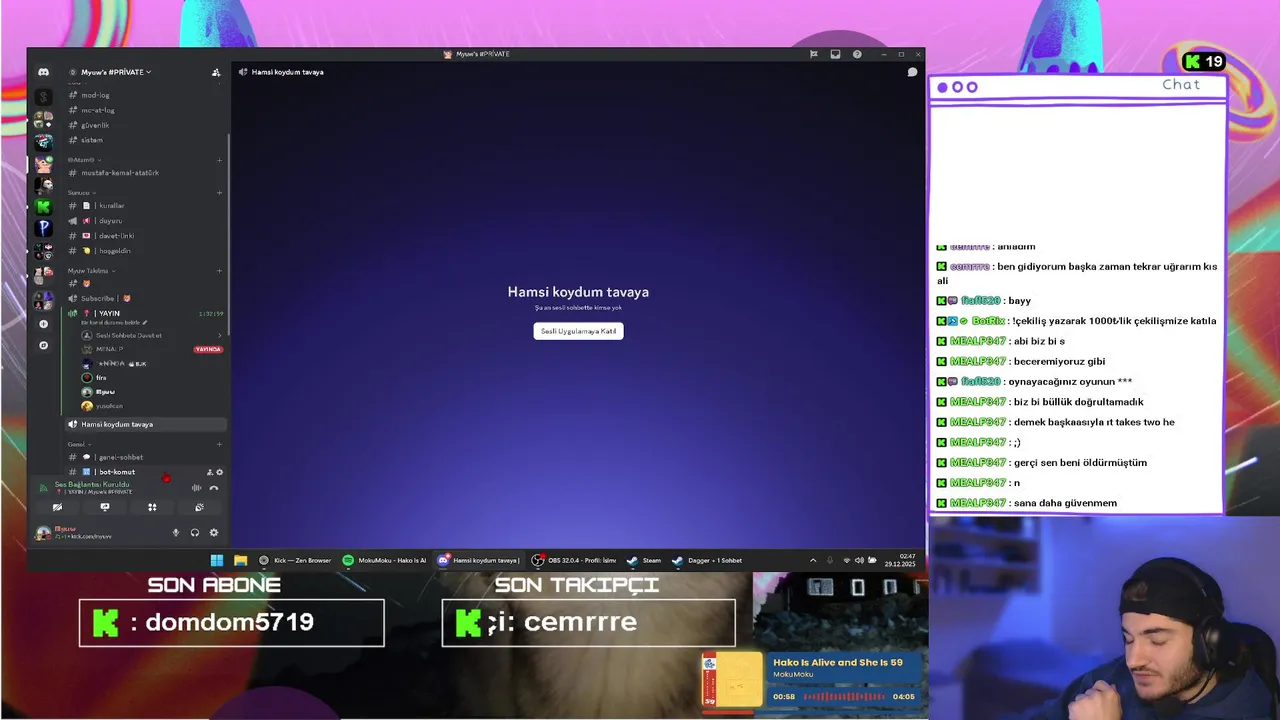Open the Dagger Steam chat taskbar item

pos(707,560)
